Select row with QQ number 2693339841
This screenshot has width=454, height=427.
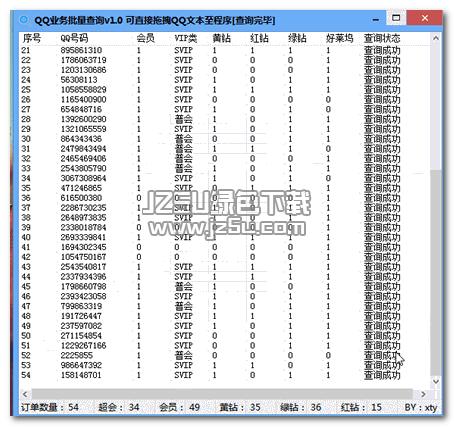211,237
